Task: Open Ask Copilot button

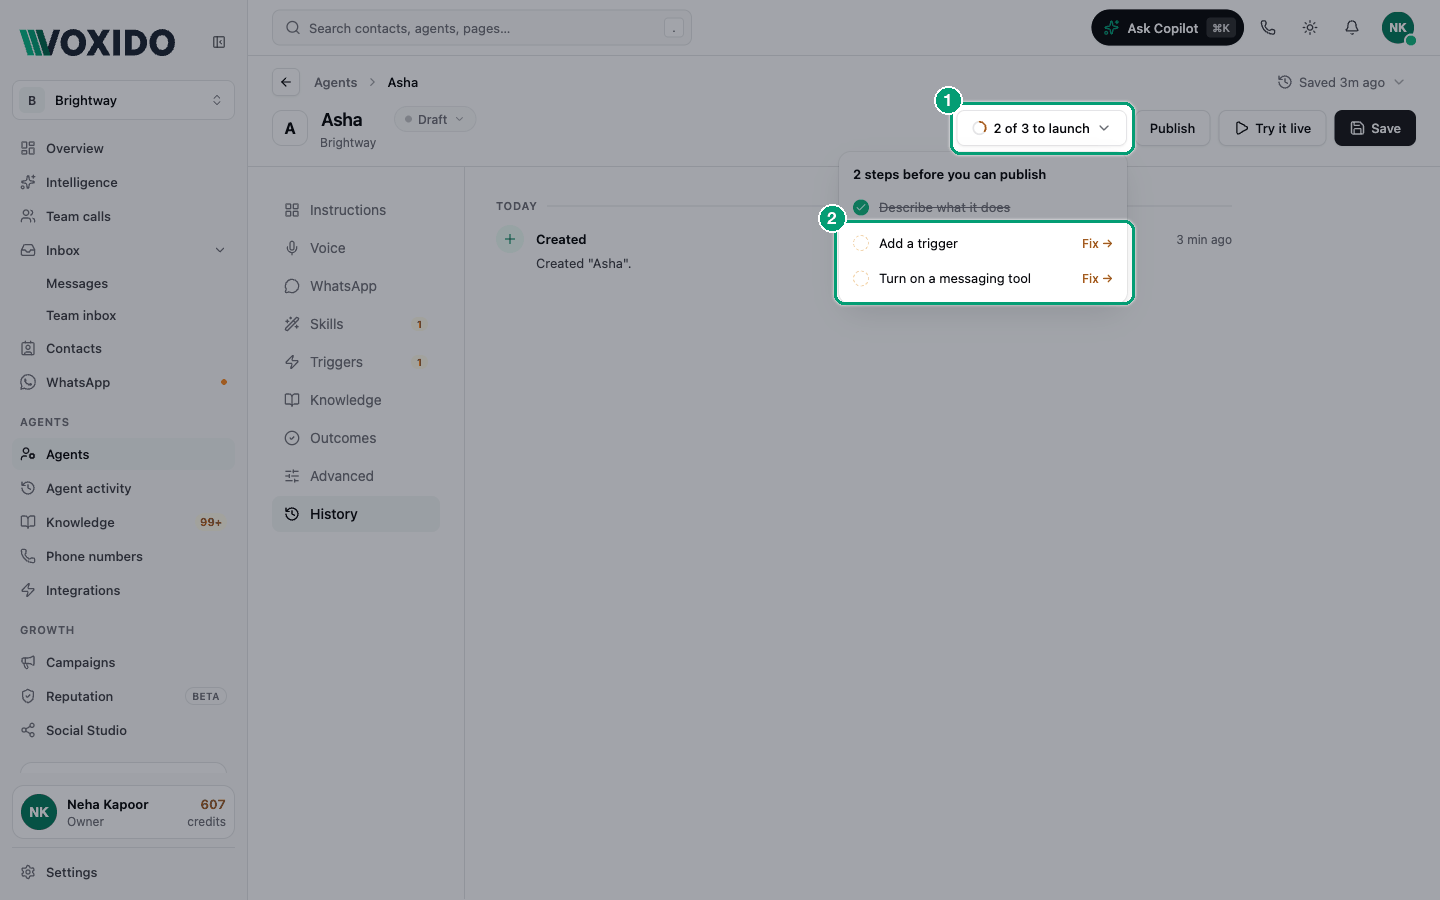Action: pos(1167,28)
